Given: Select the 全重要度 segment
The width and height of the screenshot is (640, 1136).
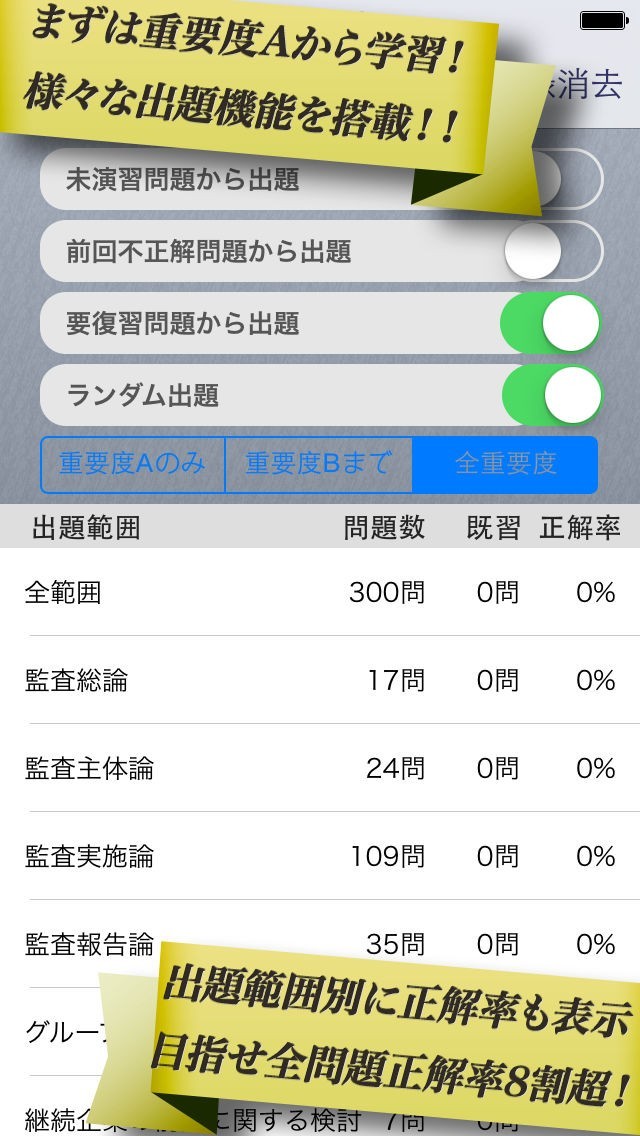Looking at the screenshot, I should click(505, 464).
